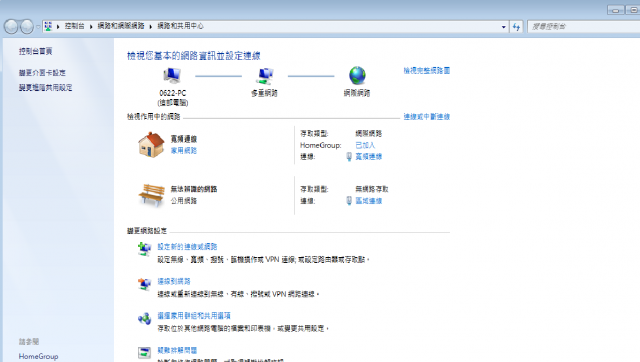The width and height of the screenshot is (640, 362).
Task: Refresh the address bar
Action: point(516,27)
